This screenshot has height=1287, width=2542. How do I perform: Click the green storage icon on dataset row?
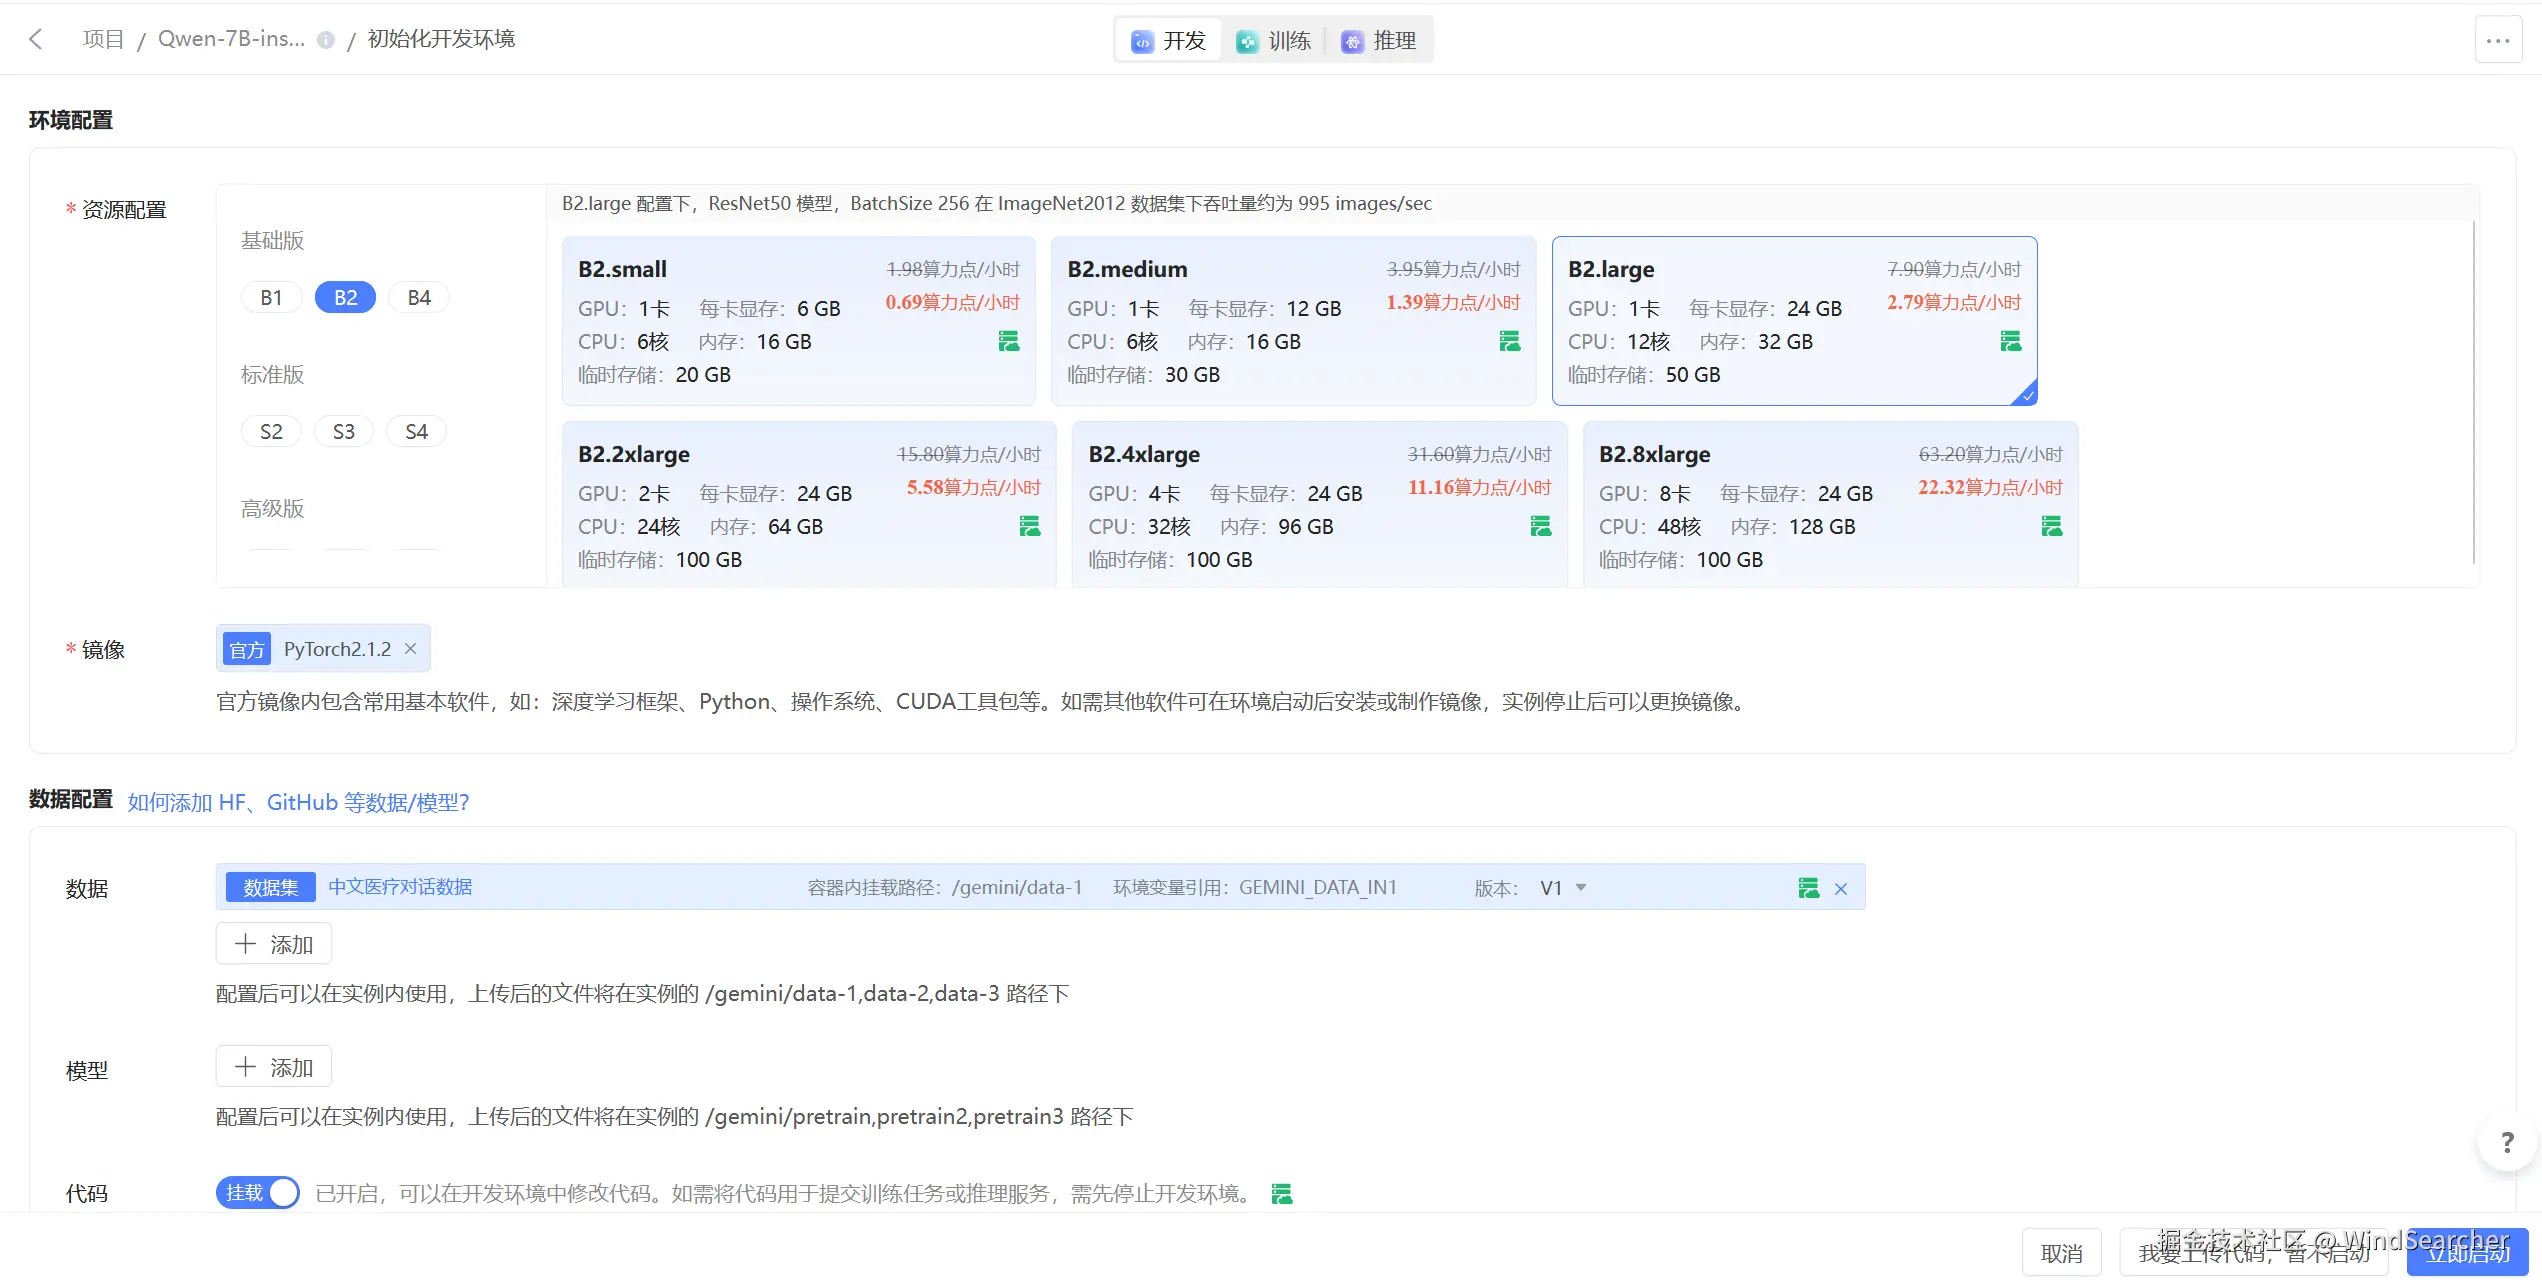[x=1807, y=887]
